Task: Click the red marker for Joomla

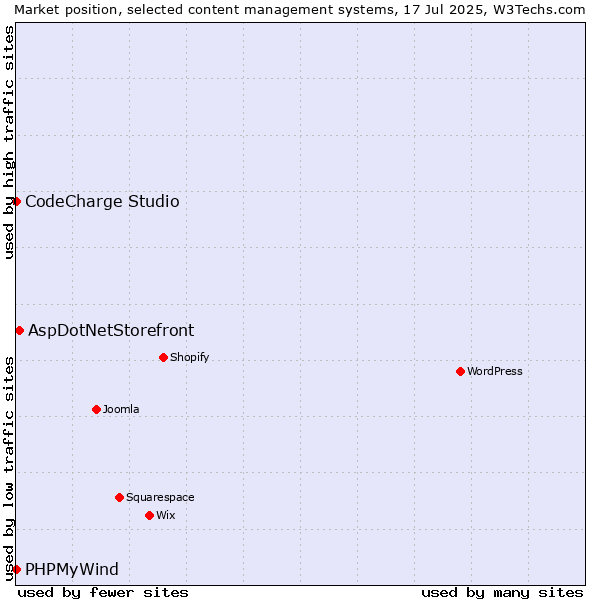Action: pos(96,409)
